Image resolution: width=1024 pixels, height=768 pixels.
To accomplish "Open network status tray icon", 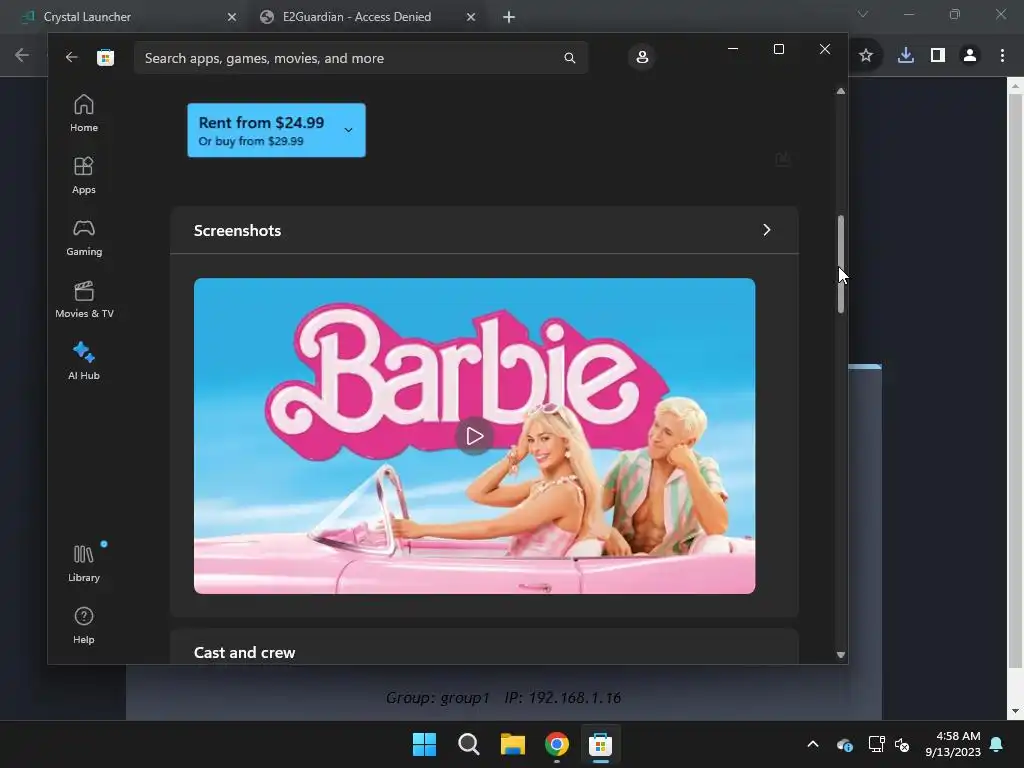I will tap(876, 744).
